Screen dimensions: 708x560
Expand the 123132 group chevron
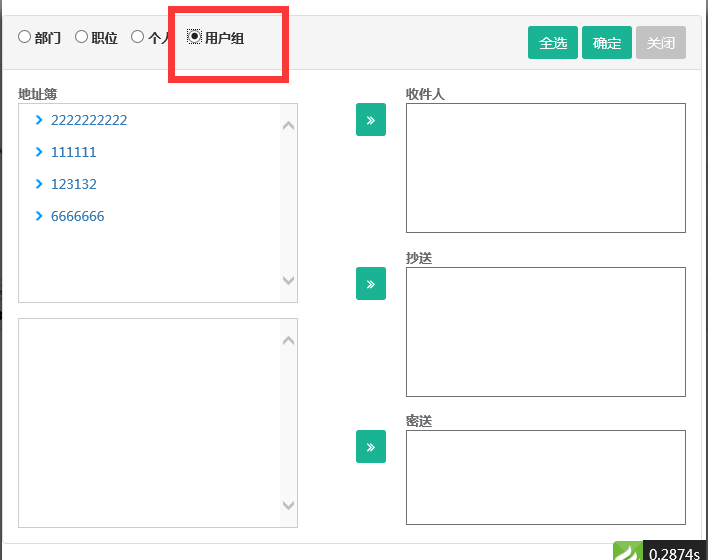click(x=39, y=184)
